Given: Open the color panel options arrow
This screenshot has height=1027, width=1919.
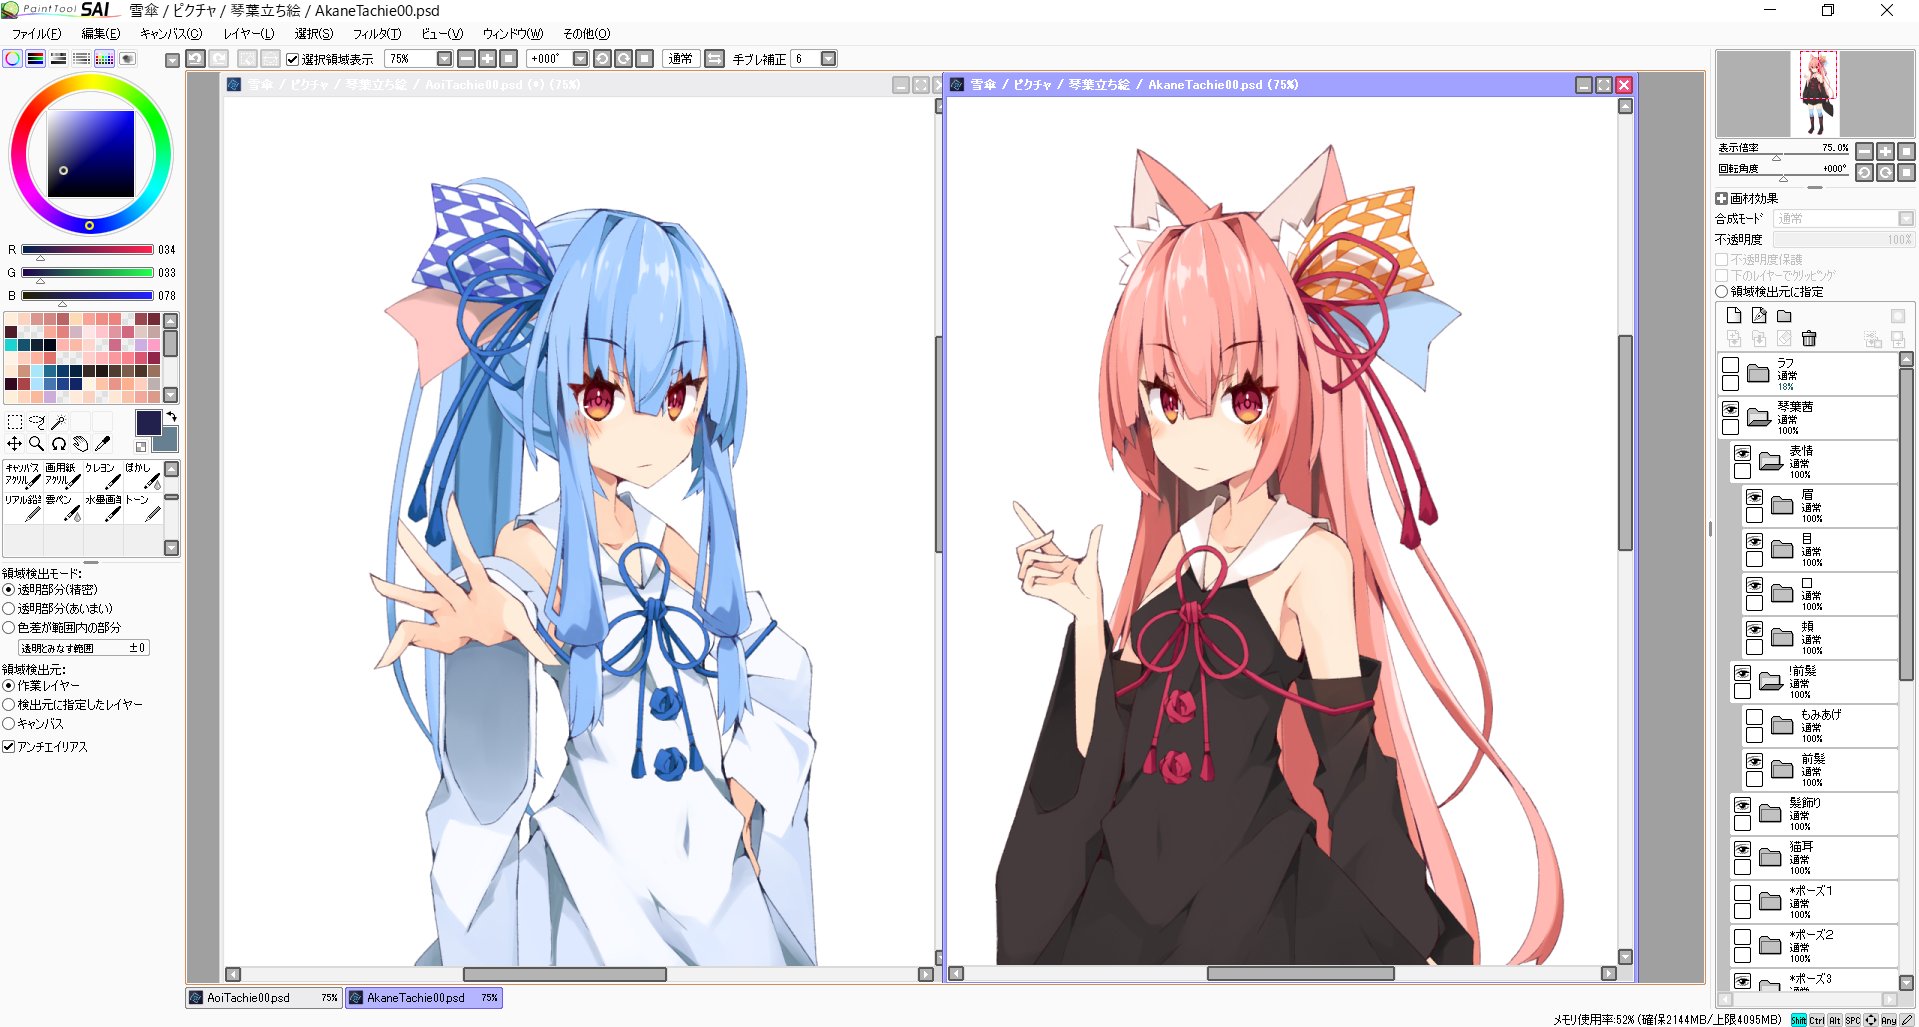Looking at the screenshot, I should pos(172,60).
